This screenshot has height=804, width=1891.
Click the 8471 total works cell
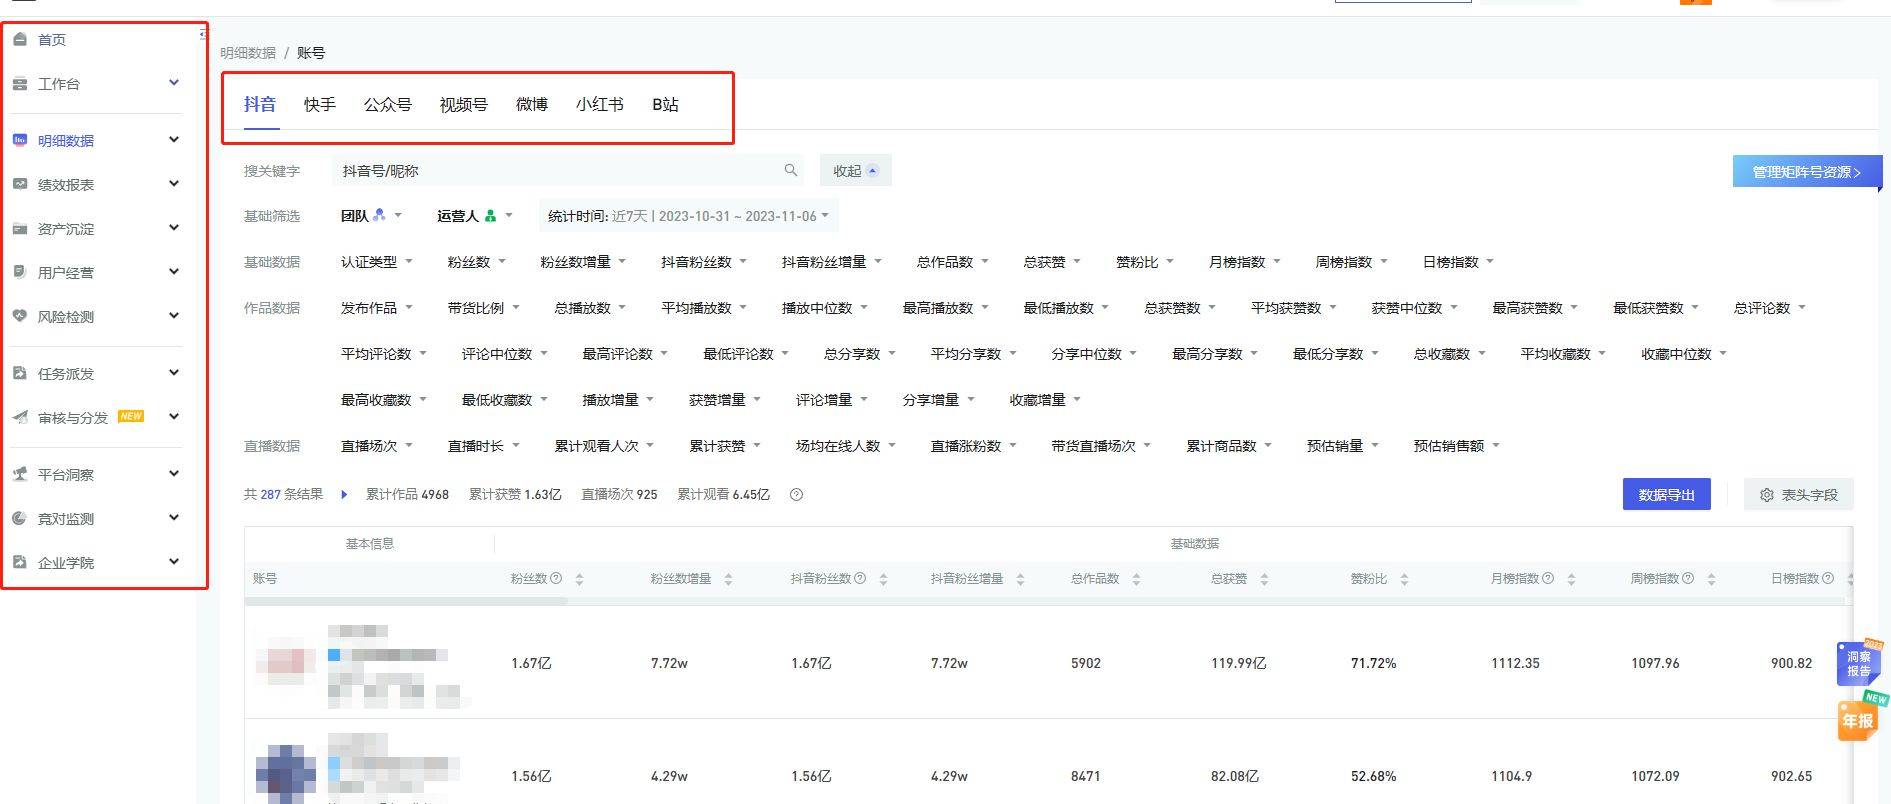(x=1085, y=776)
